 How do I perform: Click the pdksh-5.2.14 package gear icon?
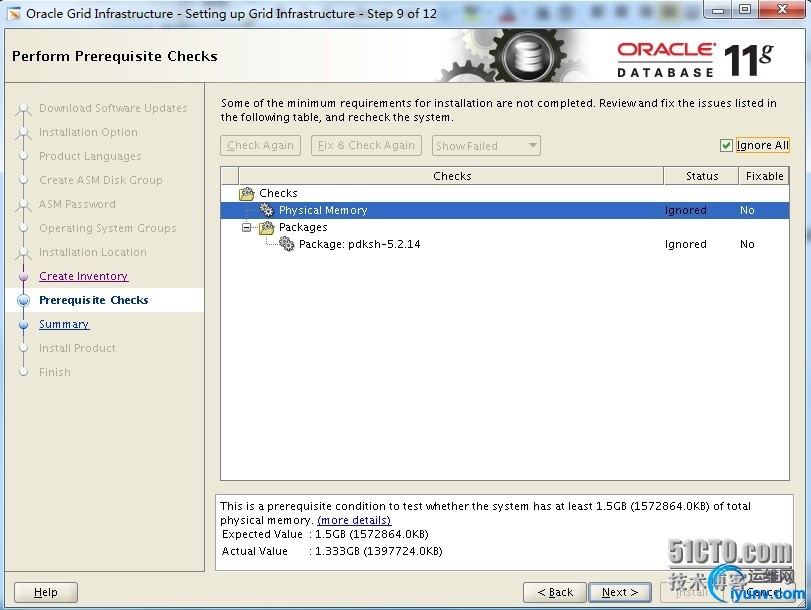[287, 244]
